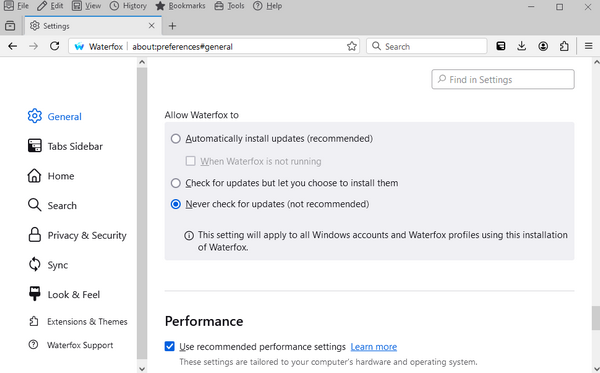Open Search settings category
Screen dimensions: 600x373
pos(52,205)
